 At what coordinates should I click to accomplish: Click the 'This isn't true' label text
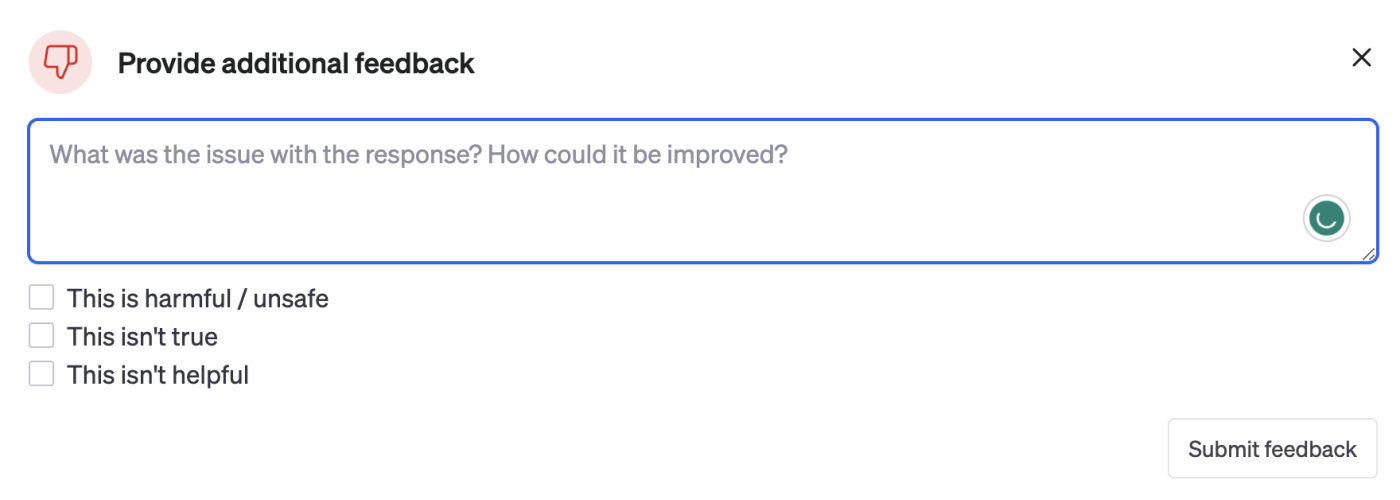point(142,337)
